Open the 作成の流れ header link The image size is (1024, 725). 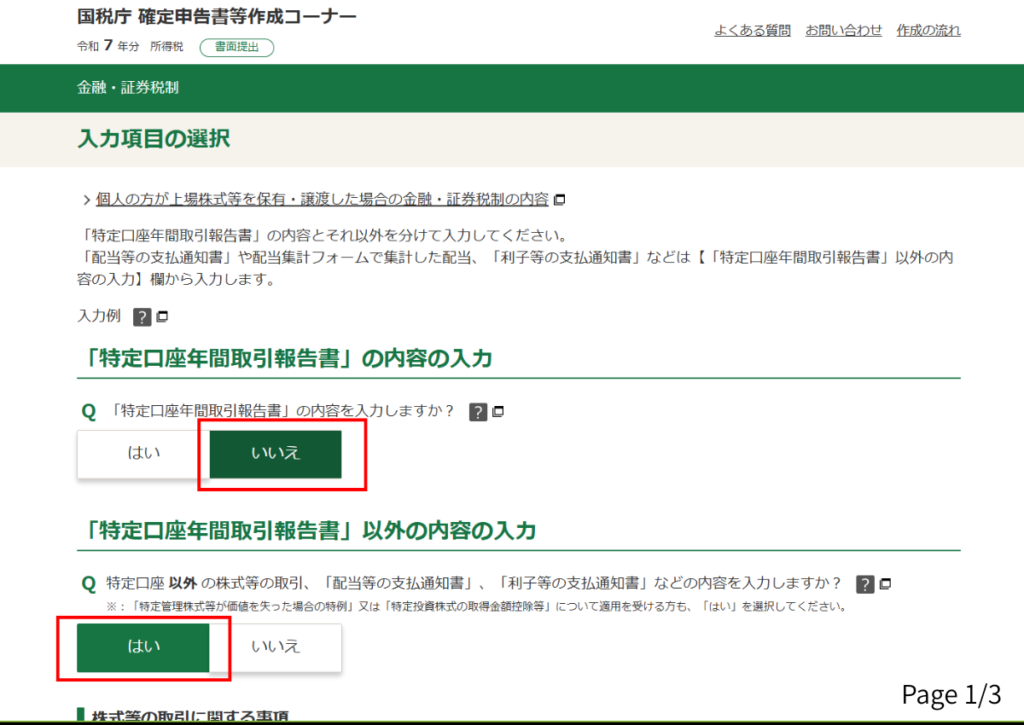[x=928, y=30]
